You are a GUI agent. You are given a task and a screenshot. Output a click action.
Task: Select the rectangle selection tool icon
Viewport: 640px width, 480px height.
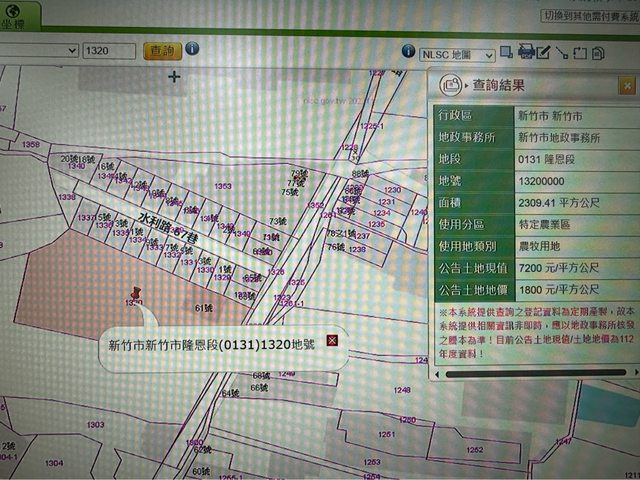[507, 52]
